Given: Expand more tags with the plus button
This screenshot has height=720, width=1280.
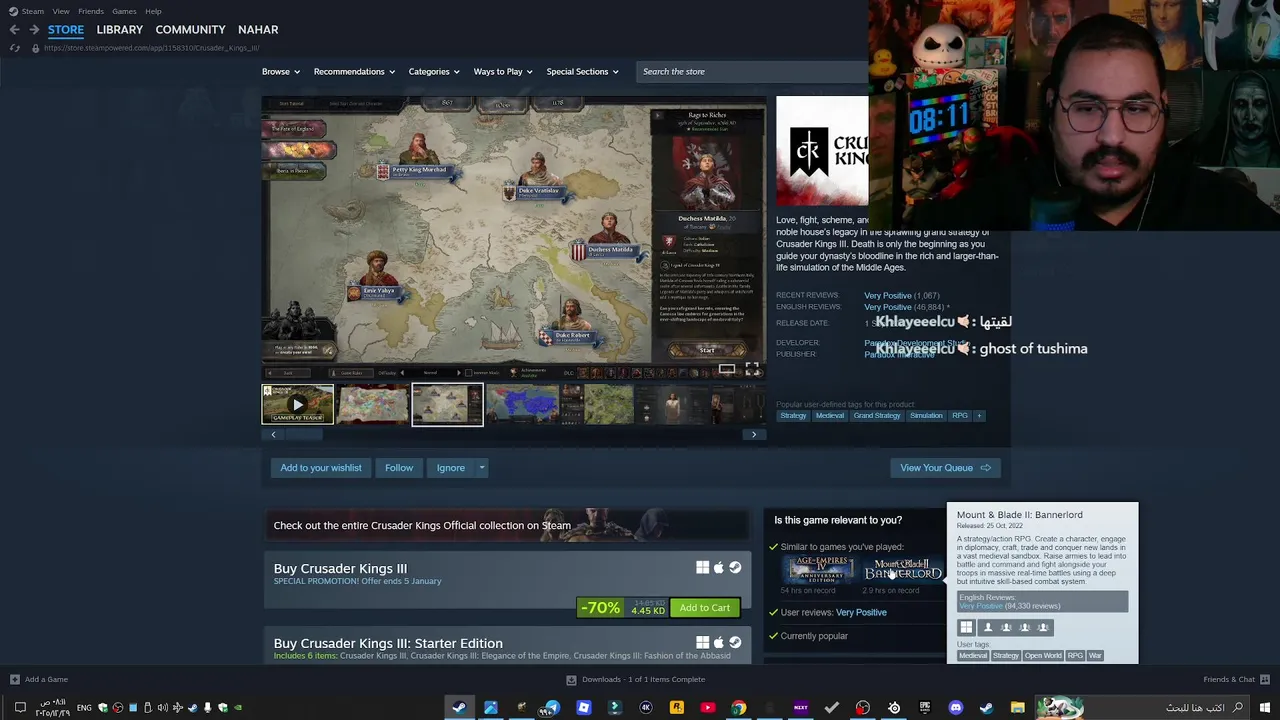Looking at the screenshot, I should click(979, 415).
